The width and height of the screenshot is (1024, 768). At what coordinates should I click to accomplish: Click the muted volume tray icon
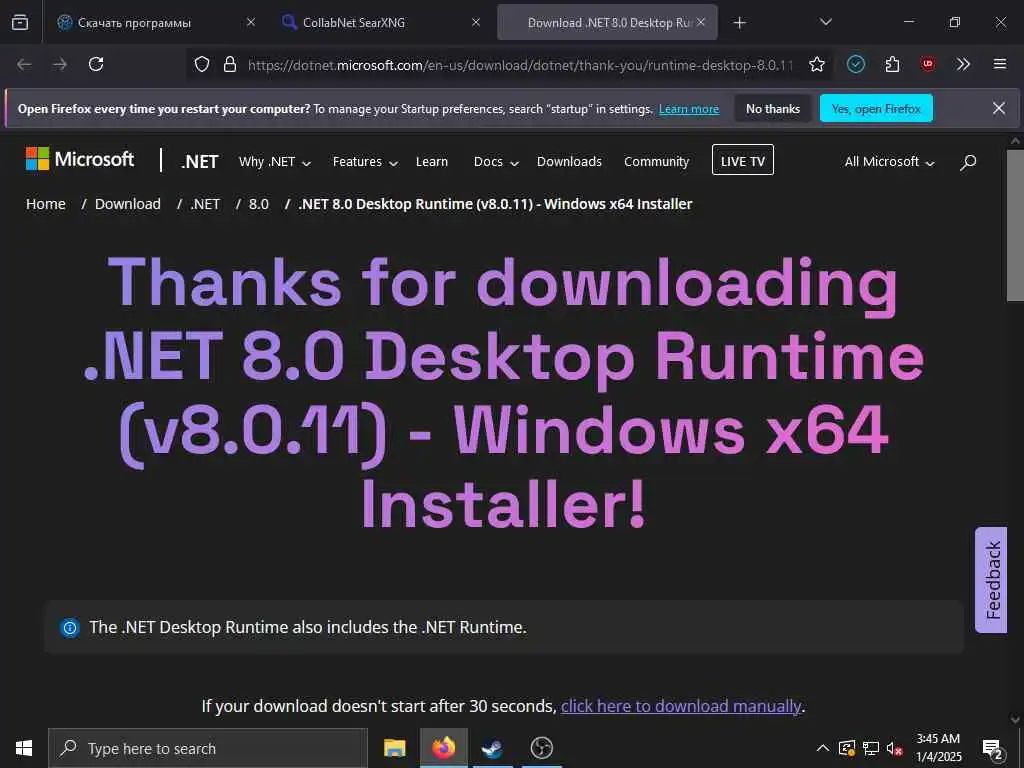(895, 748)
